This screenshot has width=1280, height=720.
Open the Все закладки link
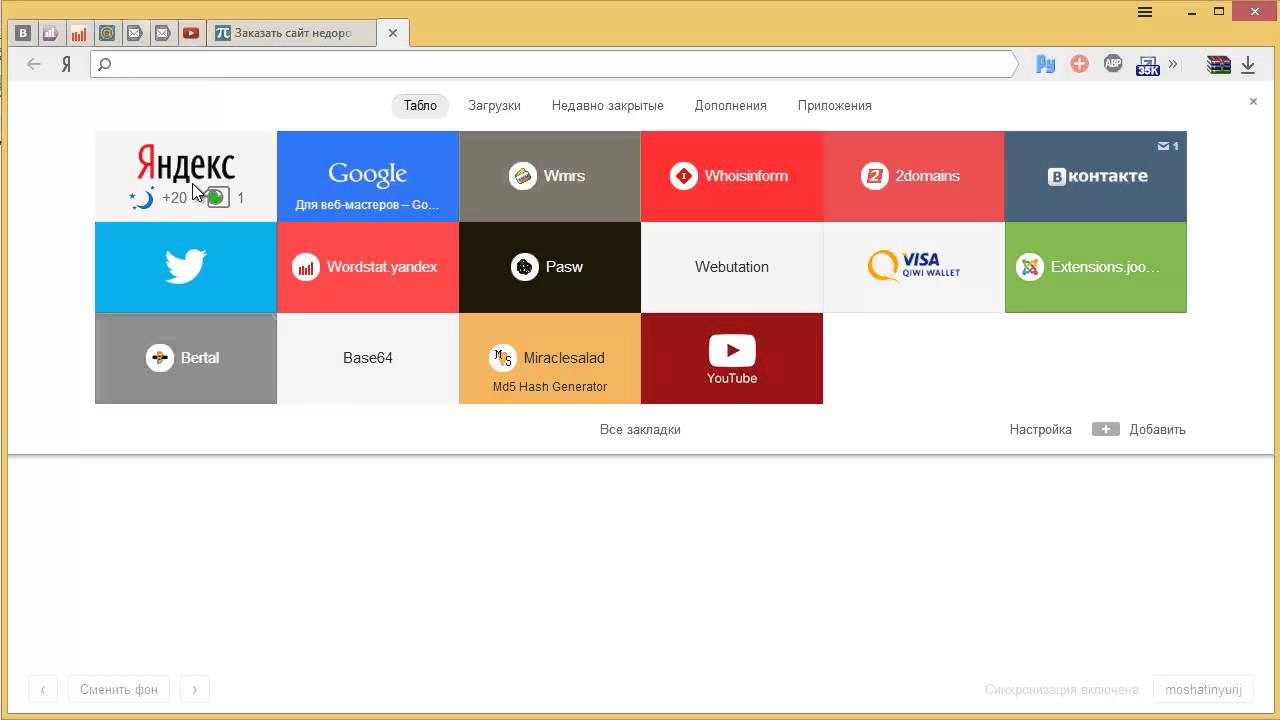coord(640,429)
